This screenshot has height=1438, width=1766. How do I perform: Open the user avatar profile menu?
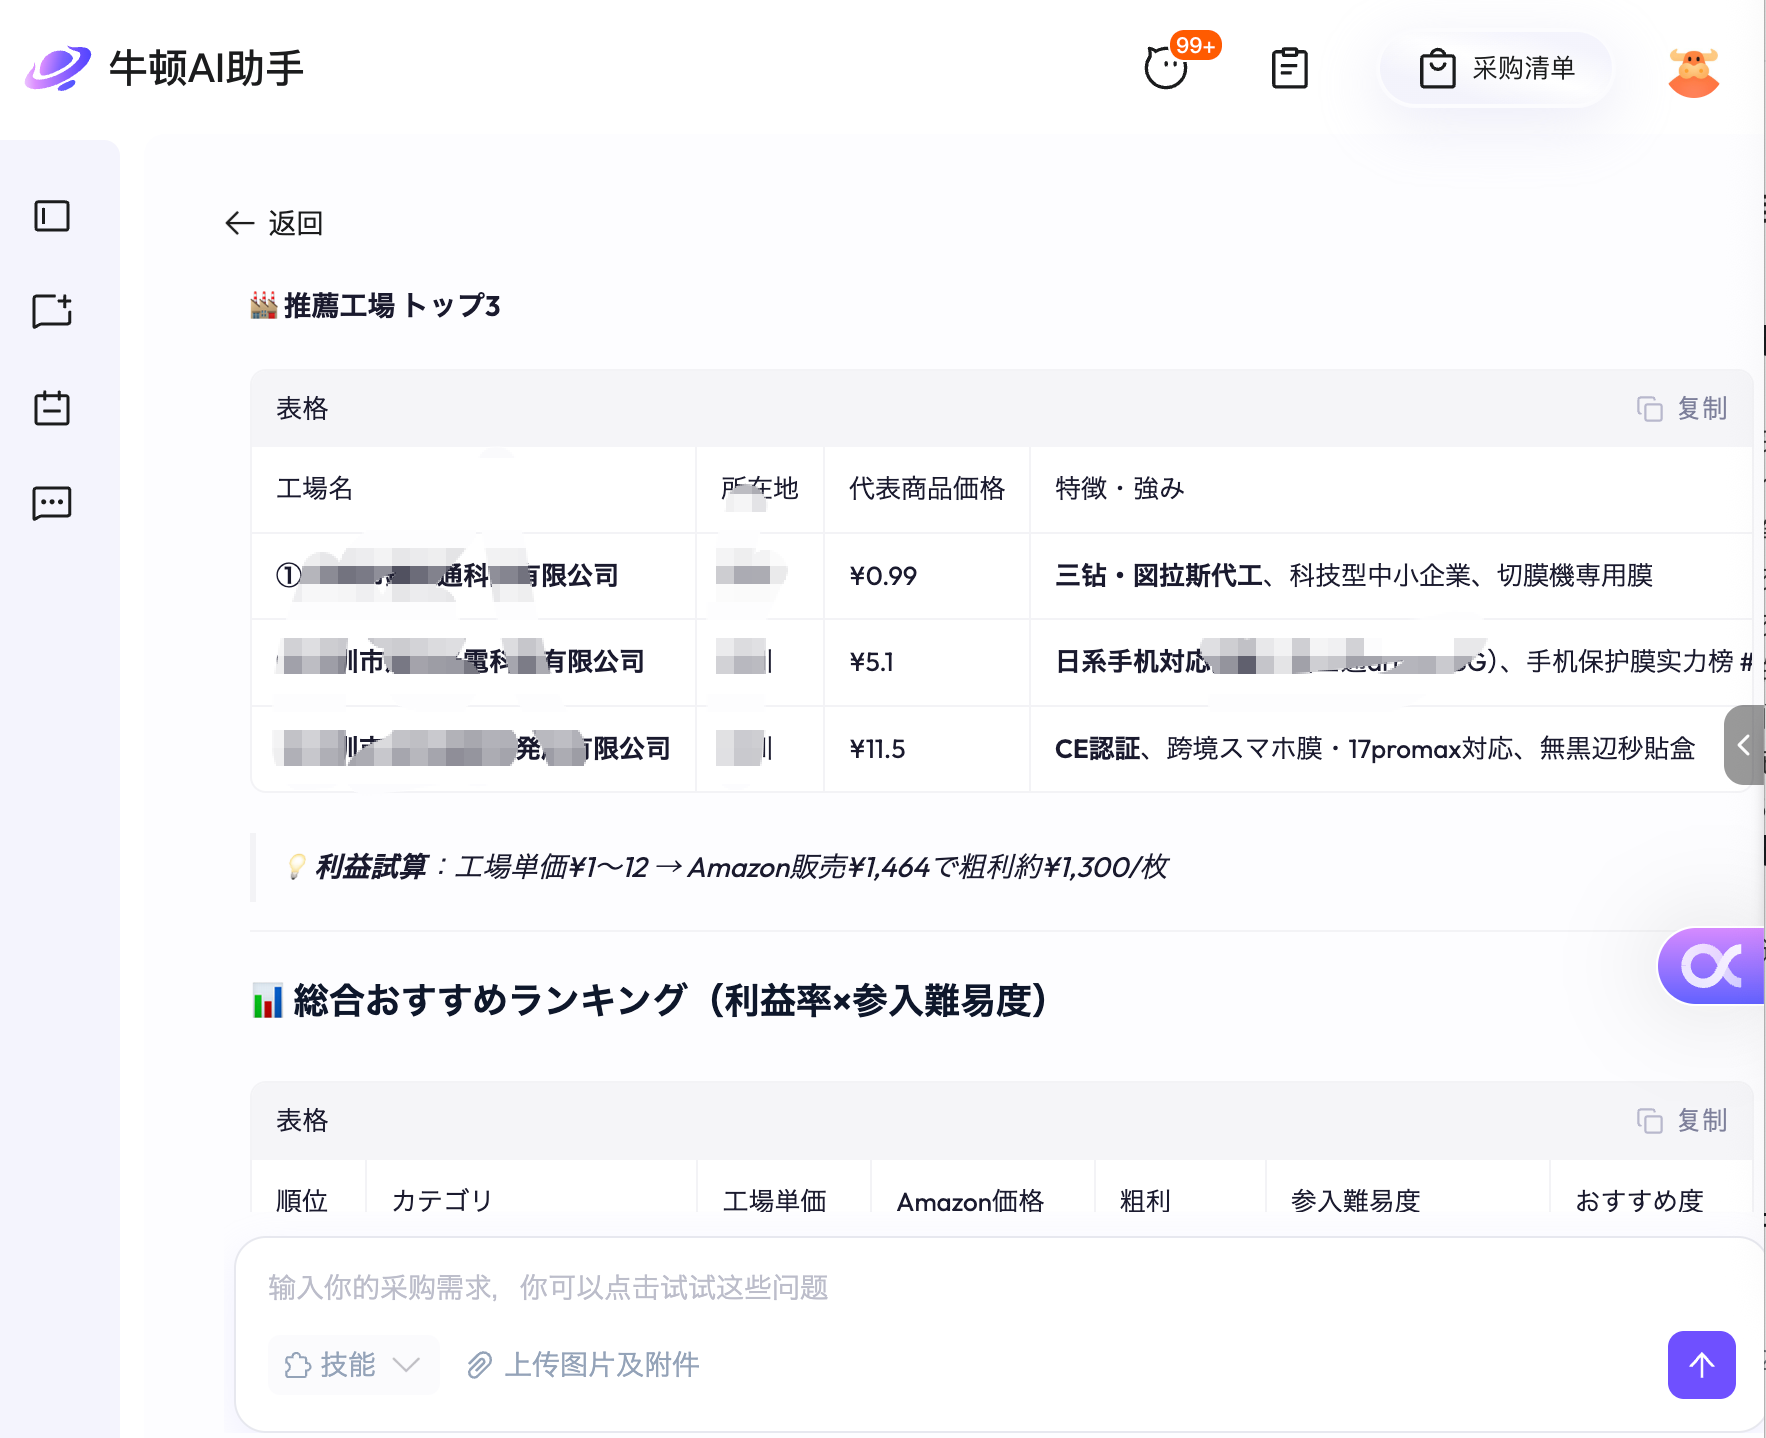coord(1694,71)
